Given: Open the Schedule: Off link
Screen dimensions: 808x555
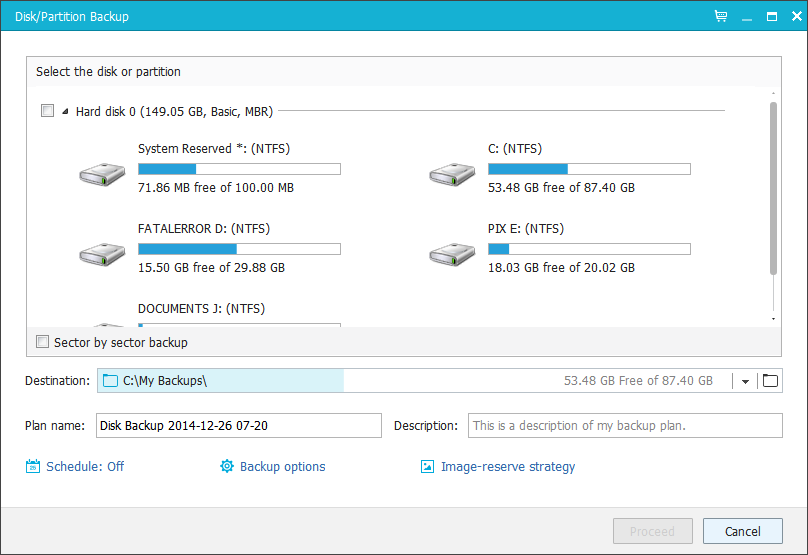Looking at the screenshot, I should point(85,467).
